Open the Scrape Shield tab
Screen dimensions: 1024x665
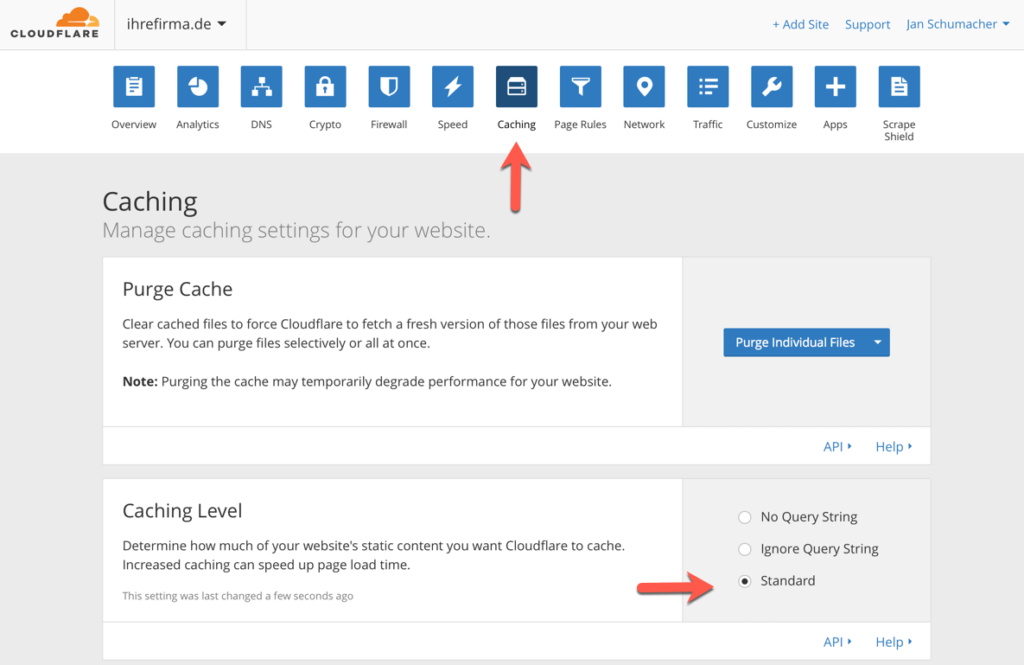coord(898,87)
